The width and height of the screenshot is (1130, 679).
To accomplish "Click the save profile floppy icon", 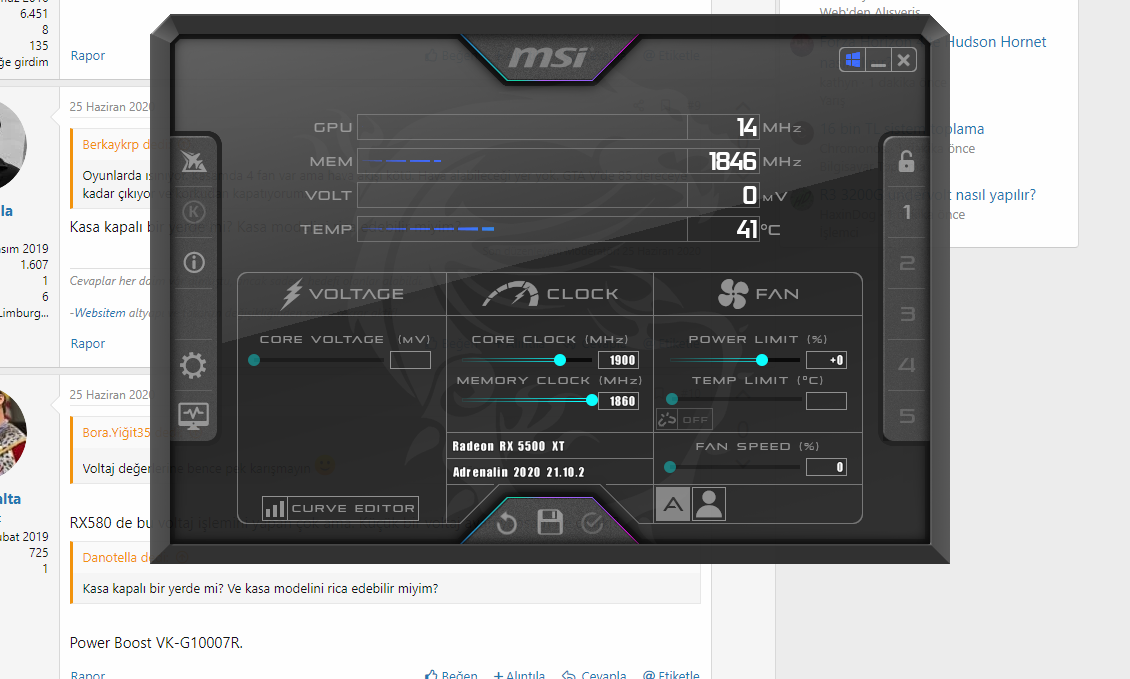I will [550, 523].
